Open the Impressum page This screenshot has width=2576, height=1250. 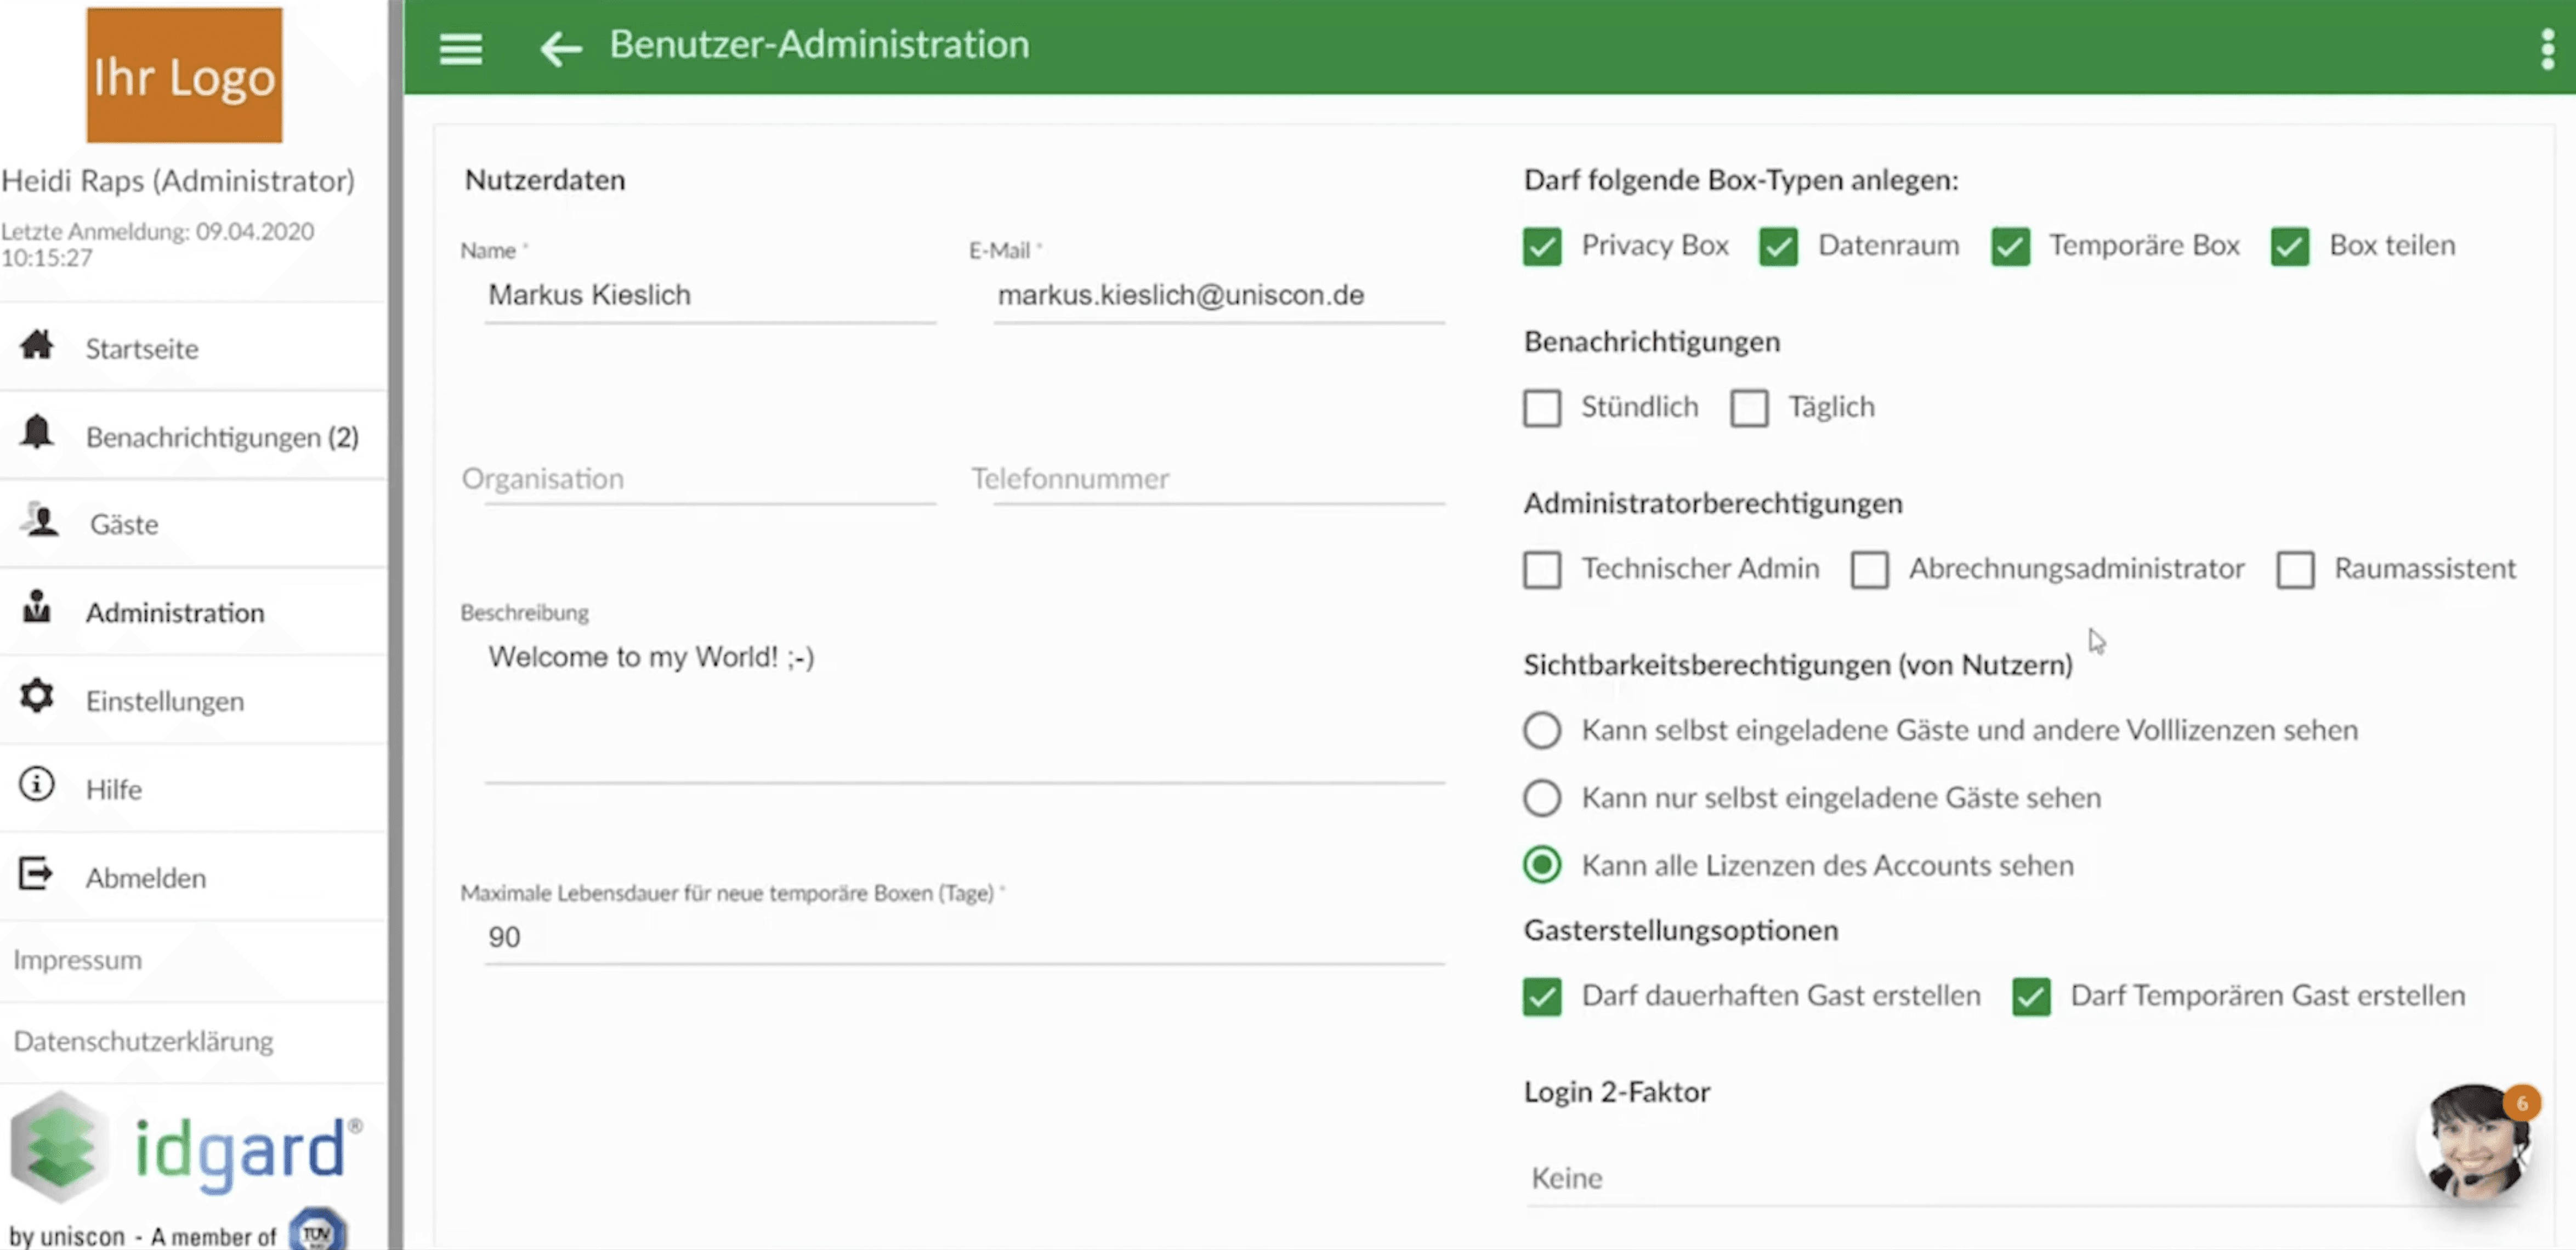(78, 959)
